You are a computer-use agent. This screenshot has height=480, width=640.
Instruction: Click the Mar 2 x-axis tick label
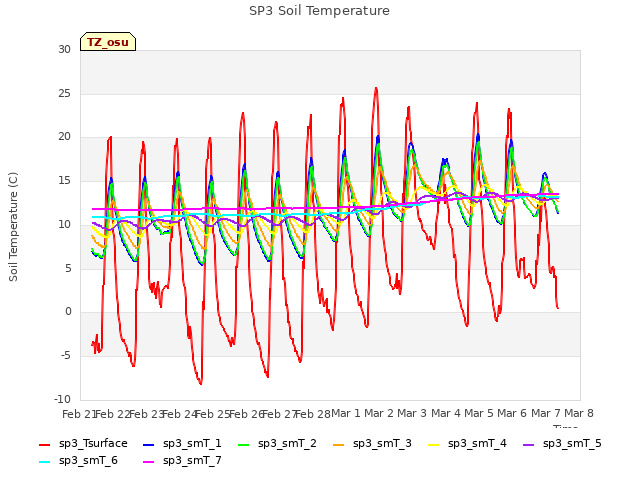pos(379,413)
